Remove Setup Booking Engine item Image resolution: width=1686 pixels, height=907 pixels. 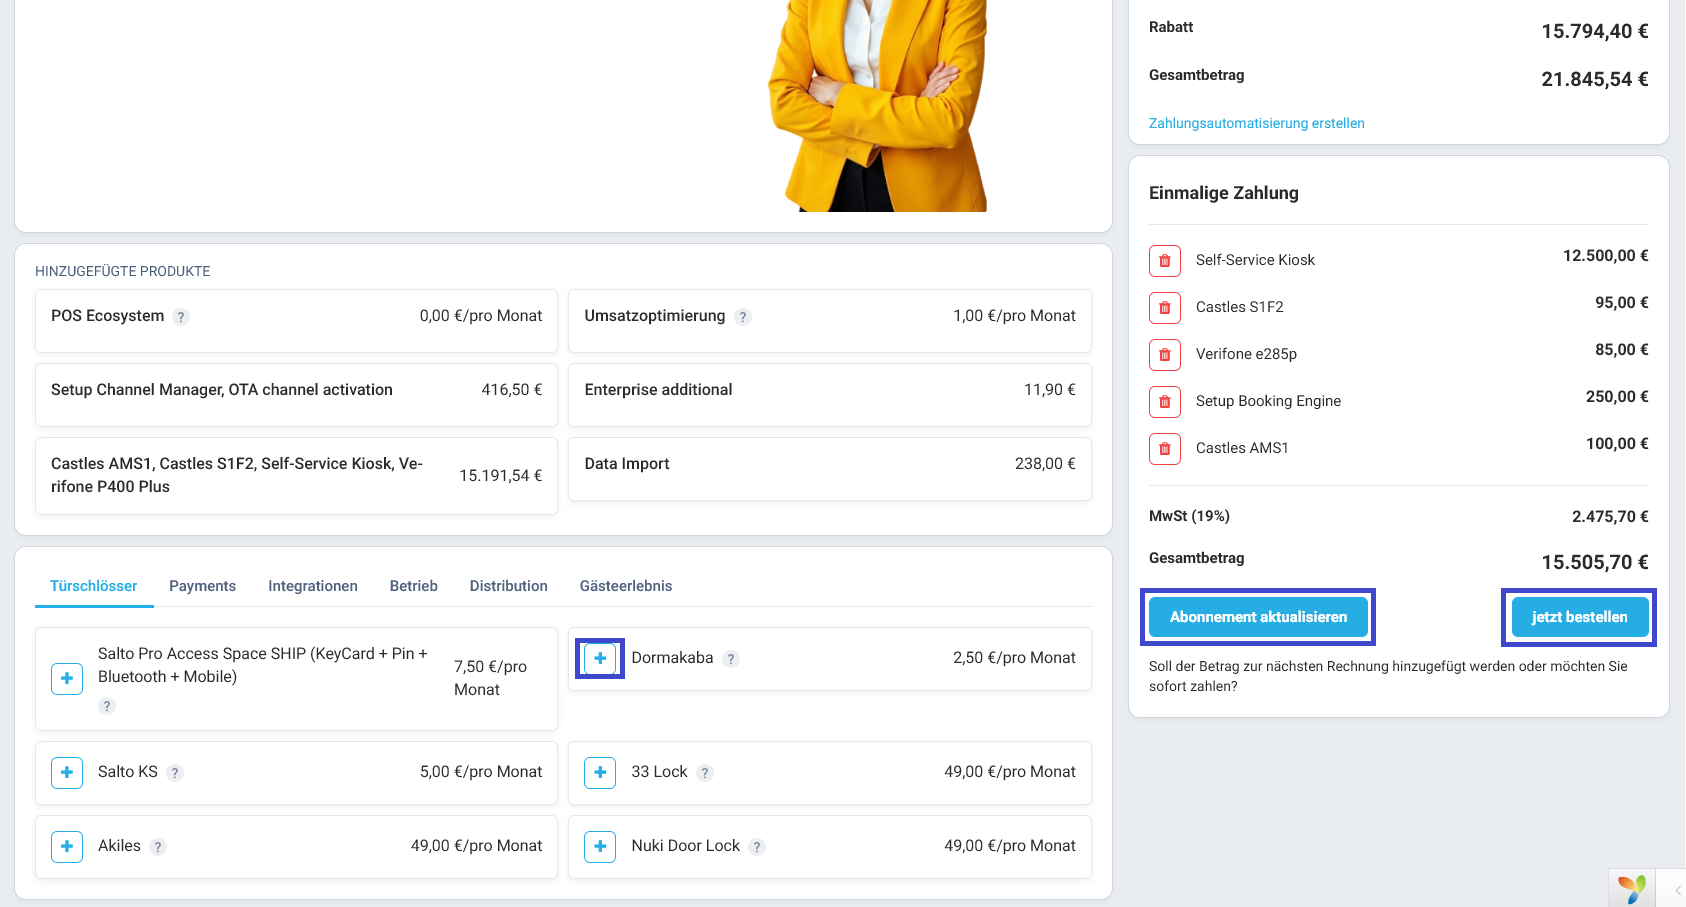pos(1165,401)
